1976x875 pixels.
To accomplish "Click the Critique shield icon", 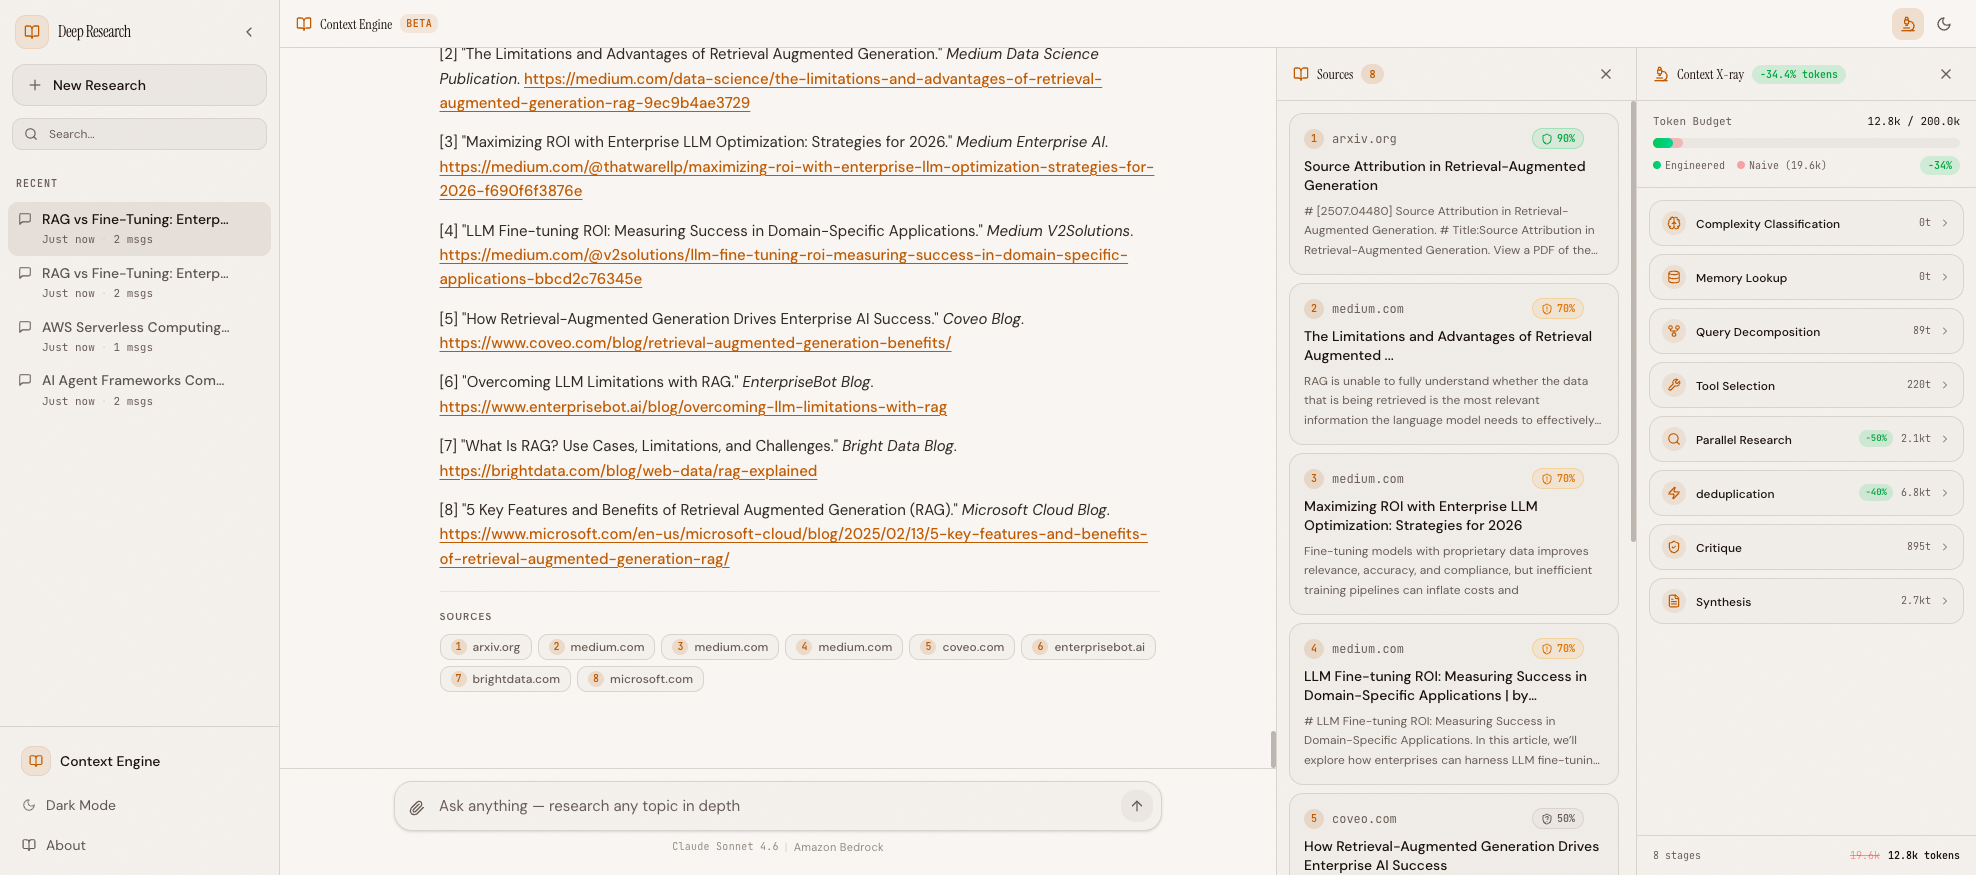I will [x=1674, y=548].
